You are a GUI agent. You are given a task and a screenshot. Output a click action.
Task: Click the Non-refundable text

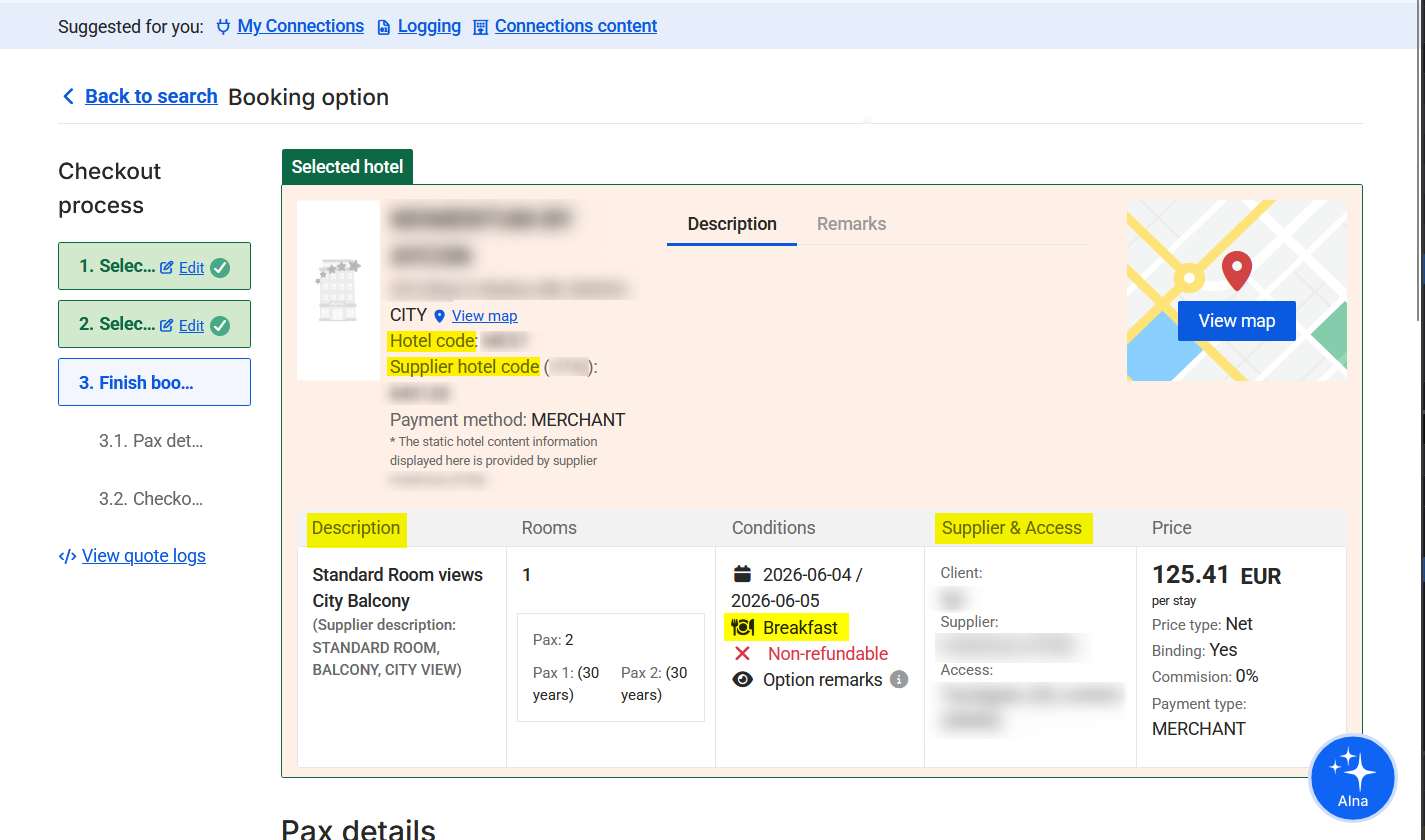pyautogui.click(x=828, y=654)
